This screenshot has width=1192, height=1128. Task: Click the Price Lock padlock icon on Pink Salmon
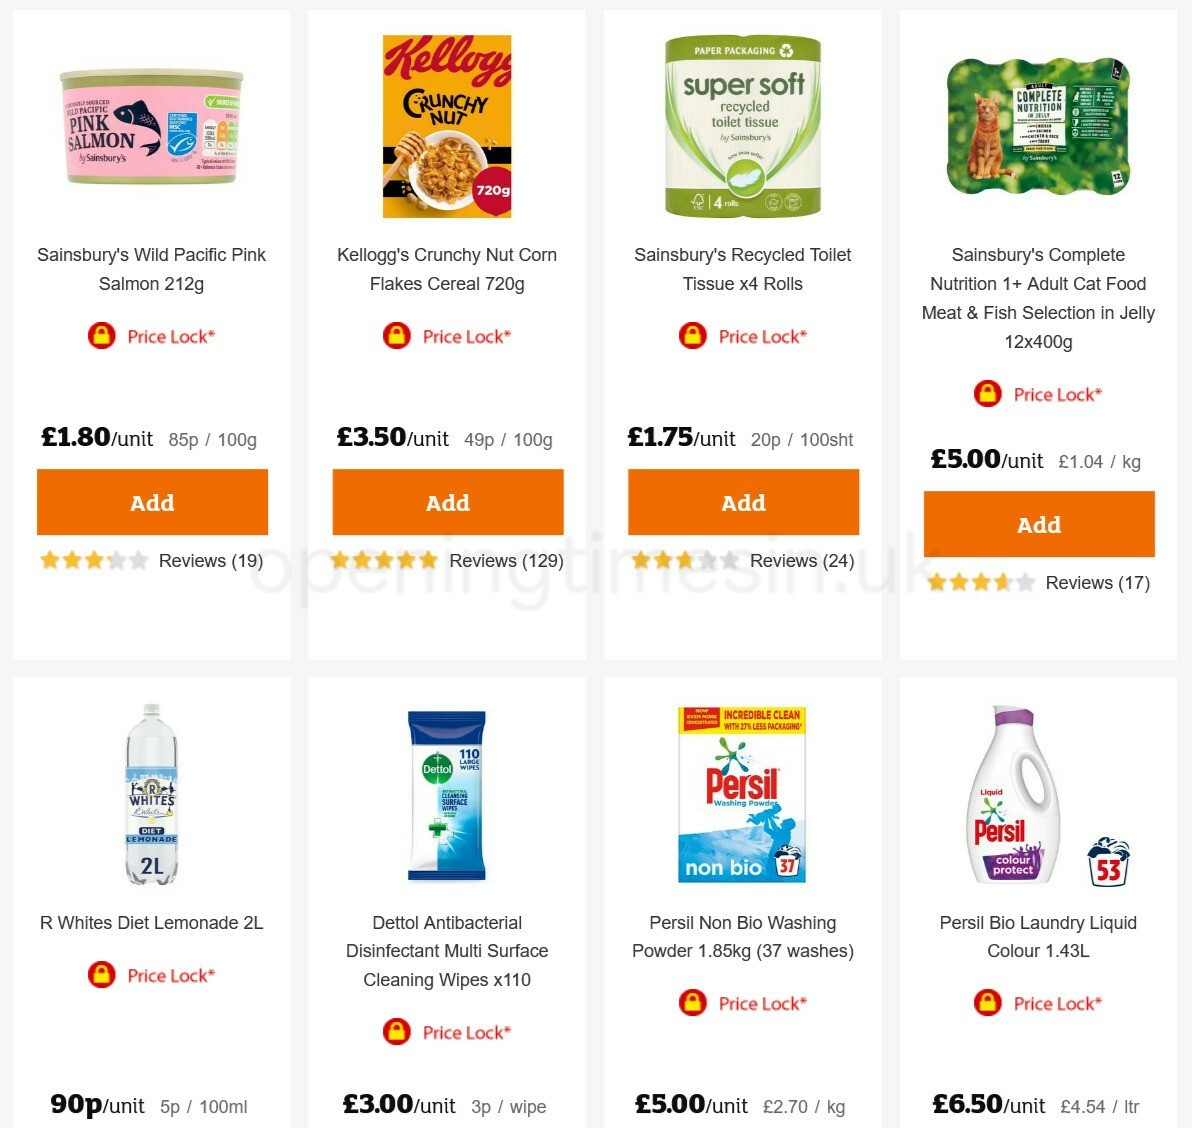(x=100, y=336)
